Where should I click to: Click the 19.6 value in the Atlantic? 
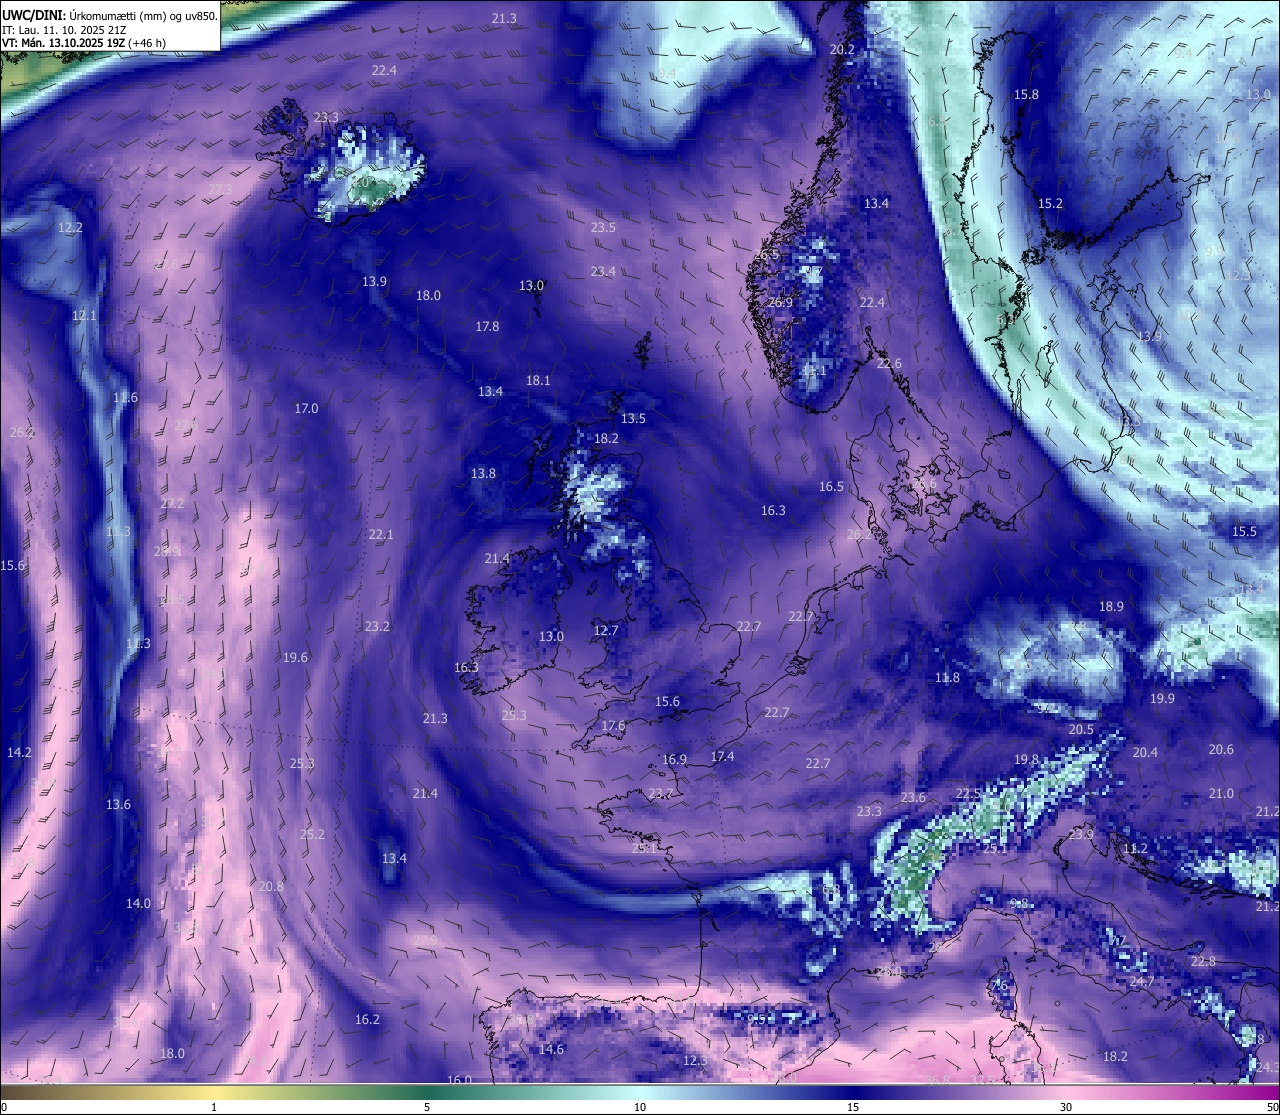(x=295, y=658)
